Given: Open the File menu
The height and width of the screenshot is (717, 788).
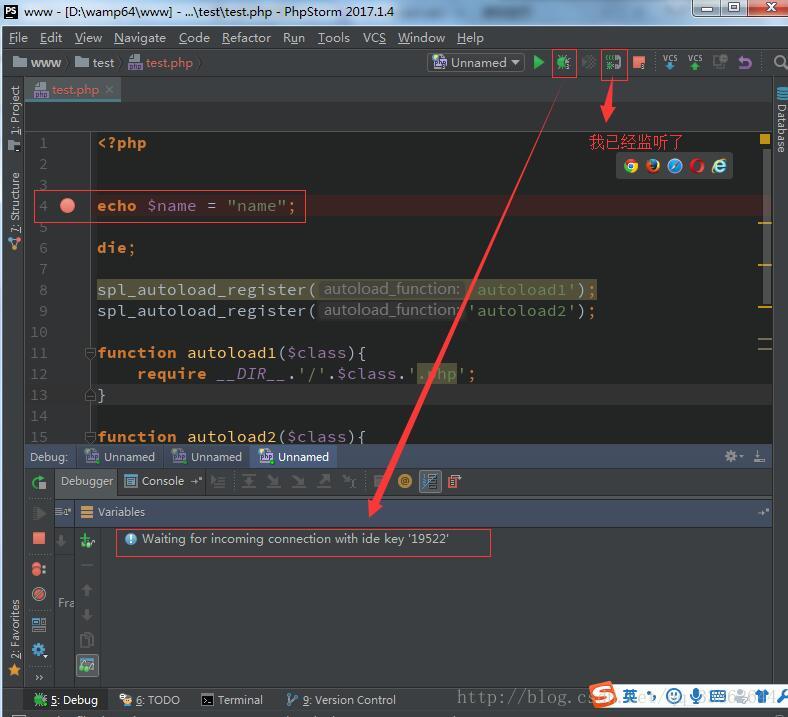Looking at the screenshot, I should point(18,38).
